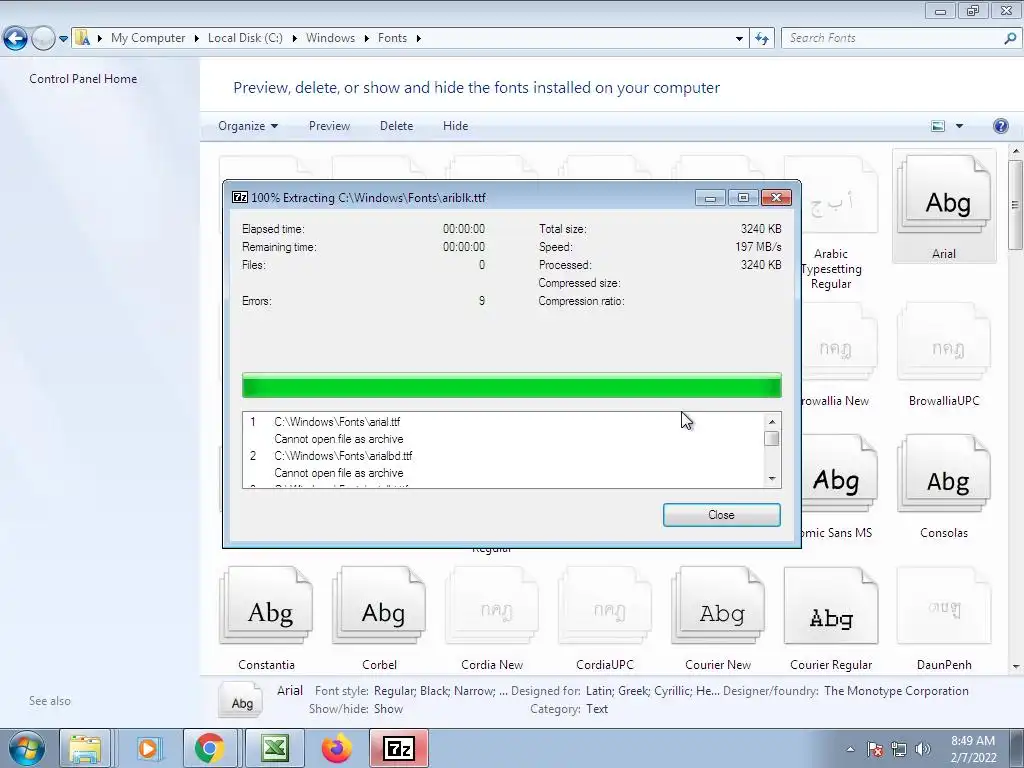This screenshot has height=768, width=1024.
Task: Select the CordiaUPC font icon
Action: [x=605, y=618]
